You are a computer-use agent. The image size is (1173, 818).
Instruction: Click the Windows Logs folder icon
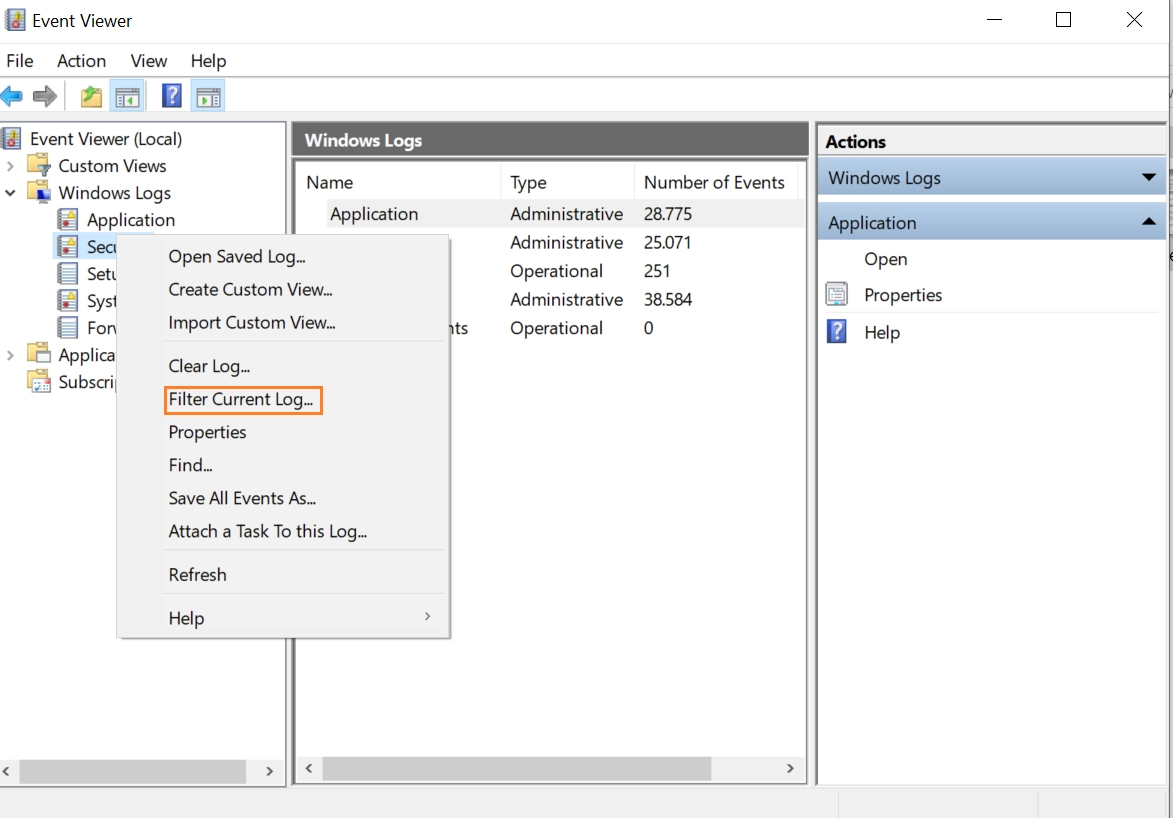[39, 192]
